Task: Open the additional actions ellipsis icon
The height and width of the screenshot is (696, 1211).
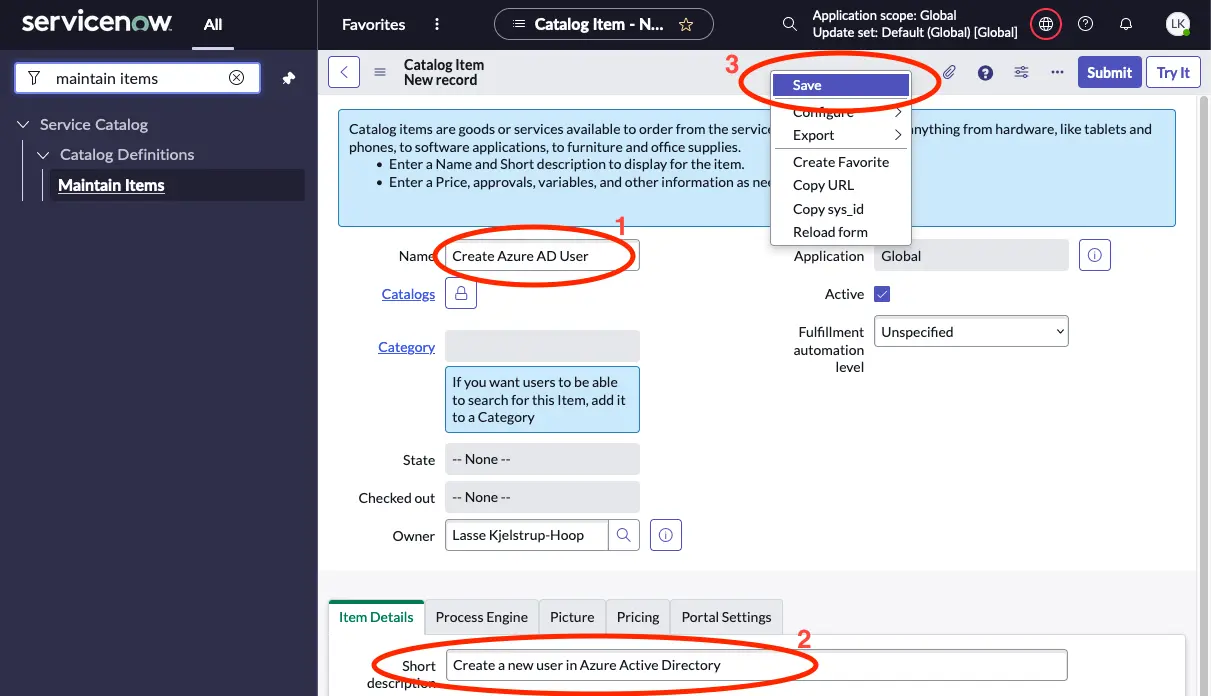Action: (x=1057, y=72)
